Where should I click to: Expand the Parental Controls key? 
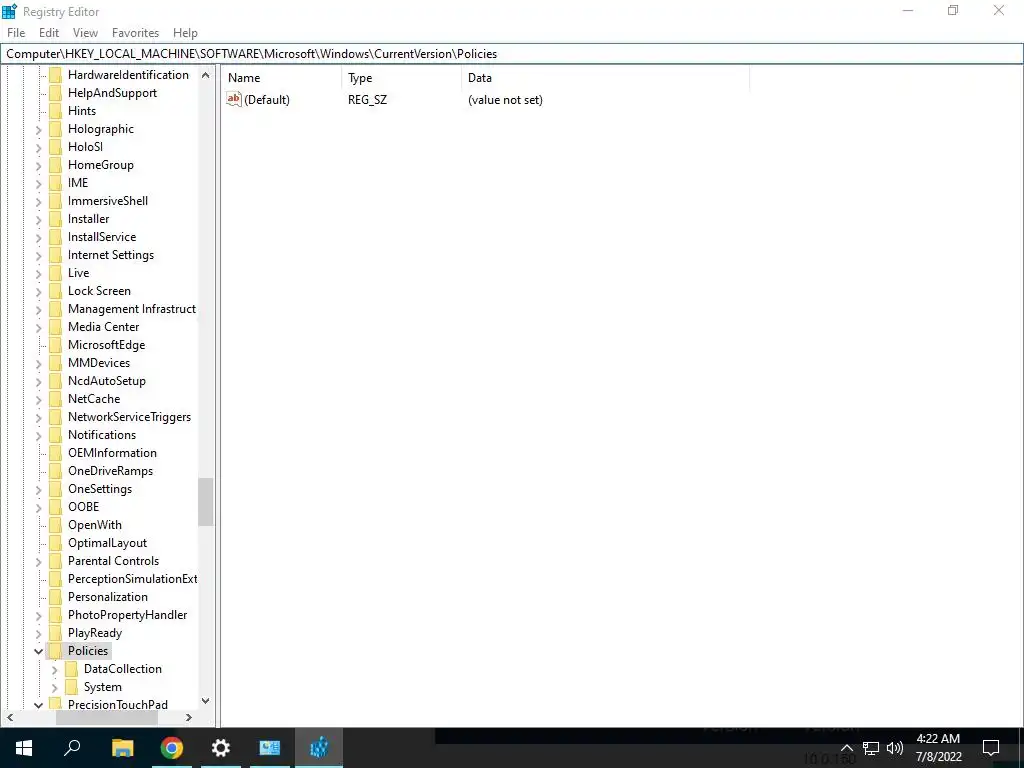39,561
